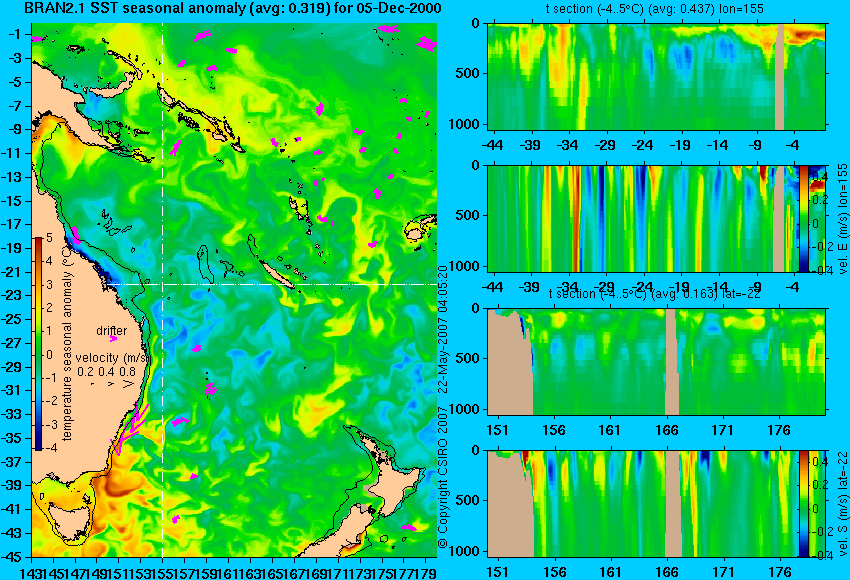The height and width of the screenshot is (580, 850).
Task: Click the 'vel. E (m/s) lon=155' color bar
Action: pos(803,218)
